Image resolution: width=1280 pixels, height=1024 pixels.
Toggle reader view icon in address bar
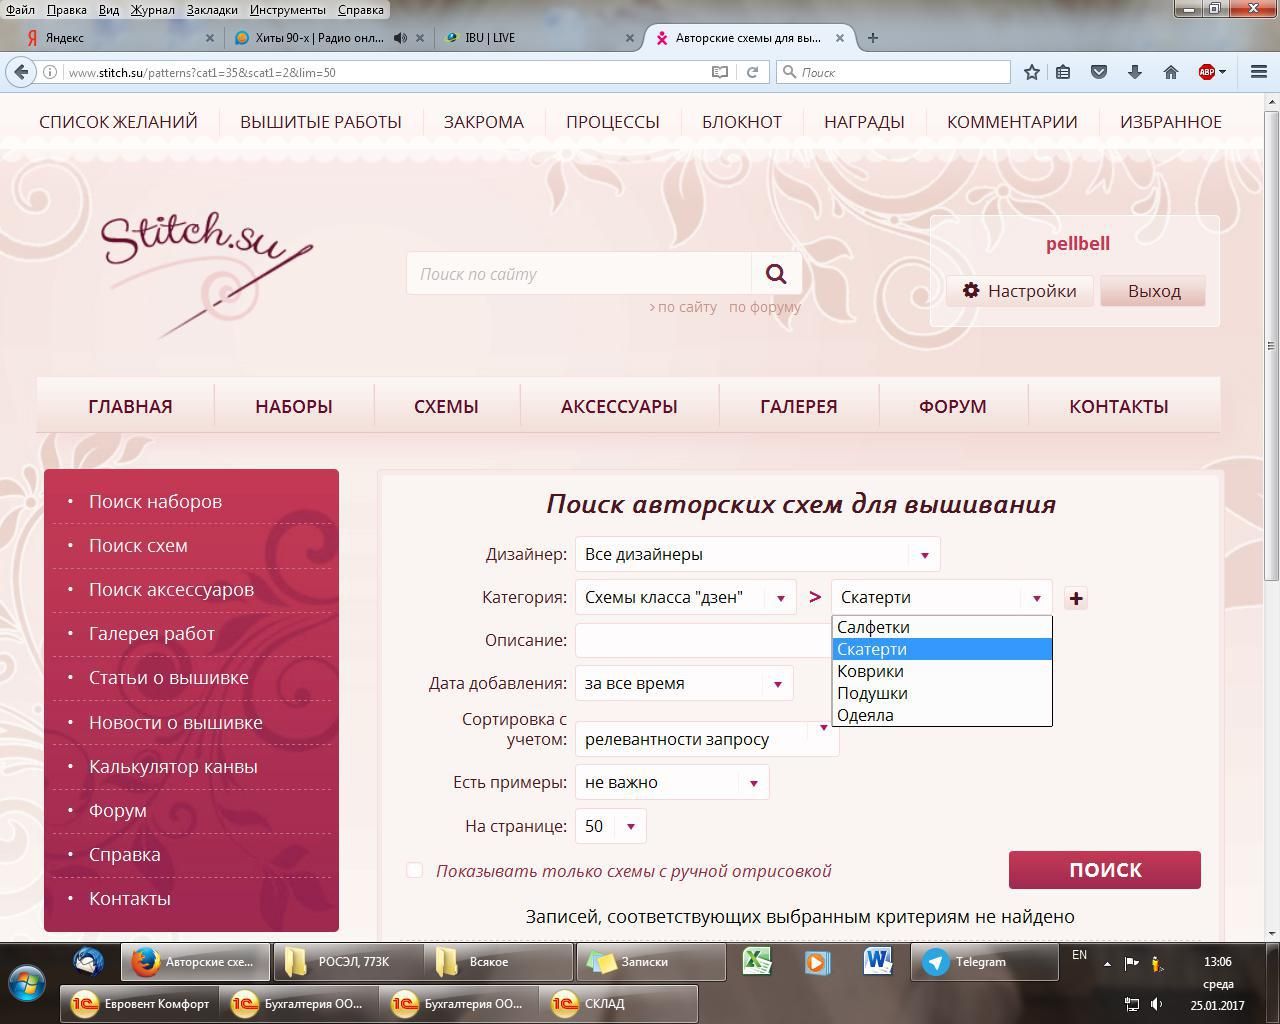pos(719,72)
